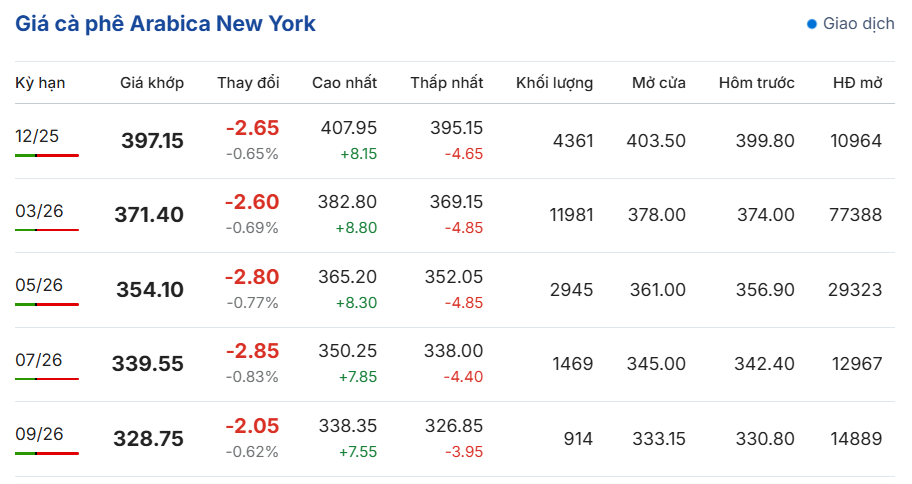Open the Giá cà phê Arabica New York title
Viewport: 912px width, 484px height.
click(166, 24)
